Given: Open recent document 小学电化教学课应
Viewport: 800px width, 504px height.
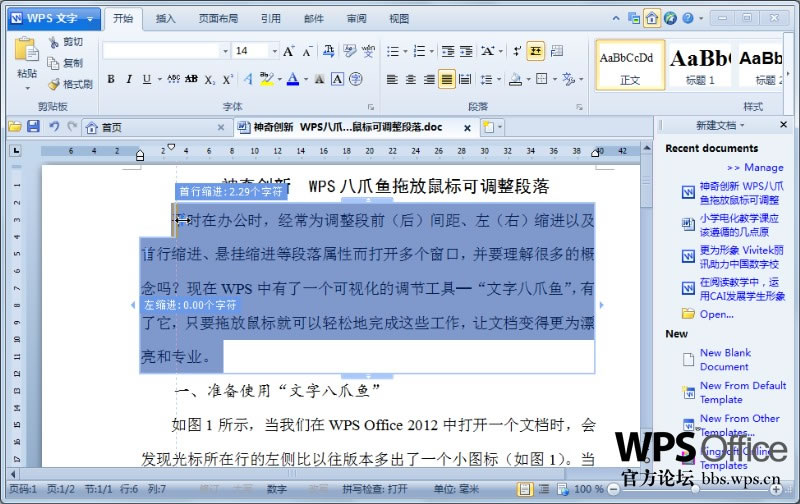Looking at the screenshot, I should (x=739, y=225).
